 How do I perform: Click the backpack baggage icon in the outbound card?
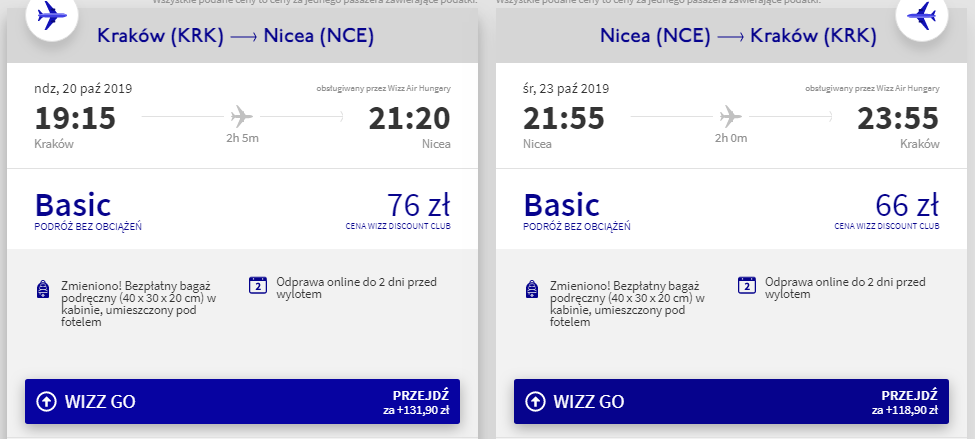[43, 290]
